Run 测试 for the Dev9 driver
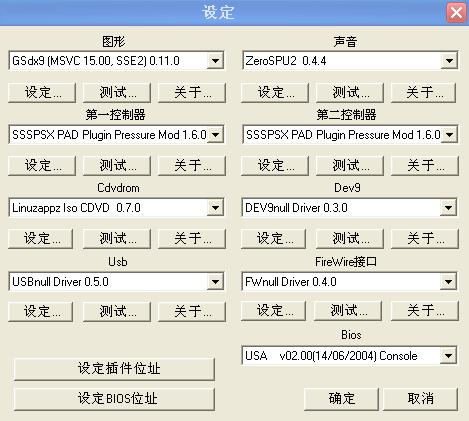Screen dimensions: 469x421 coord(350,238)
